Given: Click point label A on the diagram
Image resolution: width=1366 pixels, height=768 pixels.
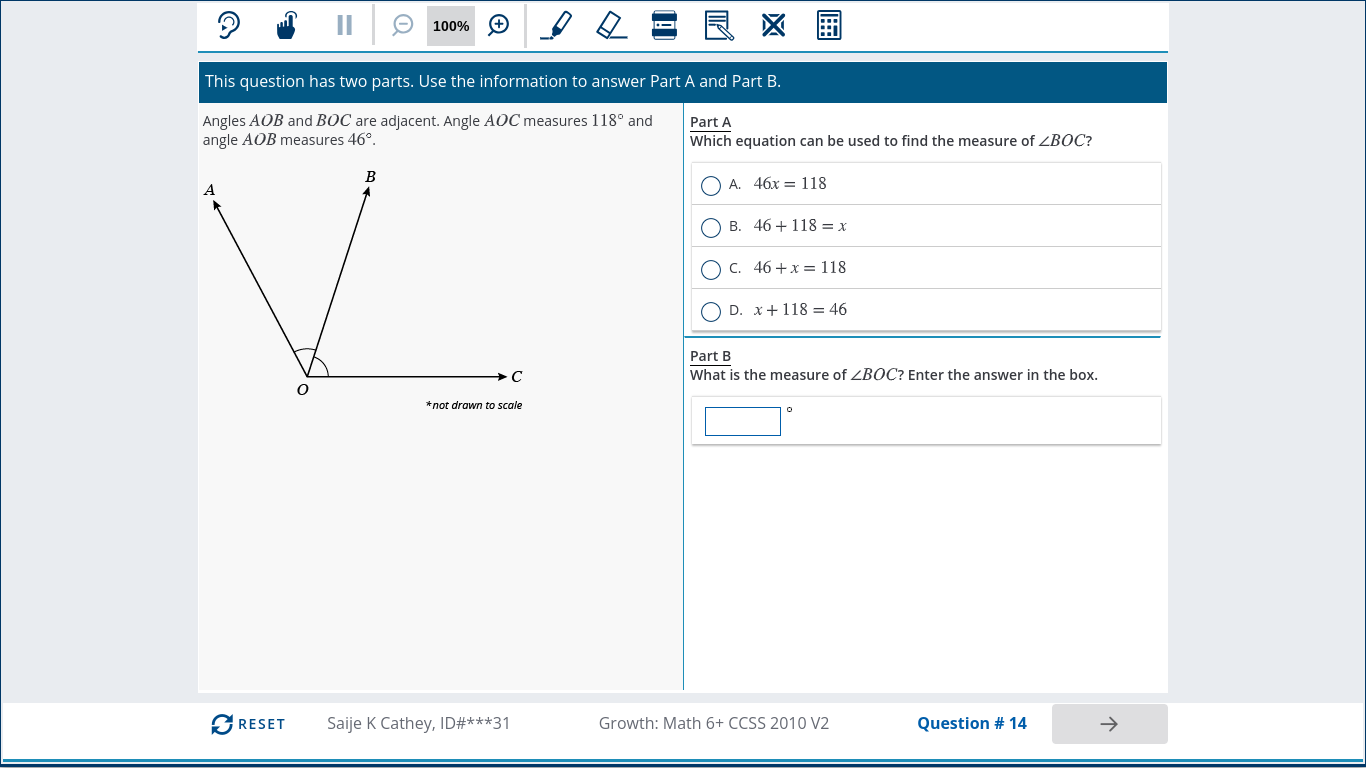Looking at the screenshot, I should point(209,190).
